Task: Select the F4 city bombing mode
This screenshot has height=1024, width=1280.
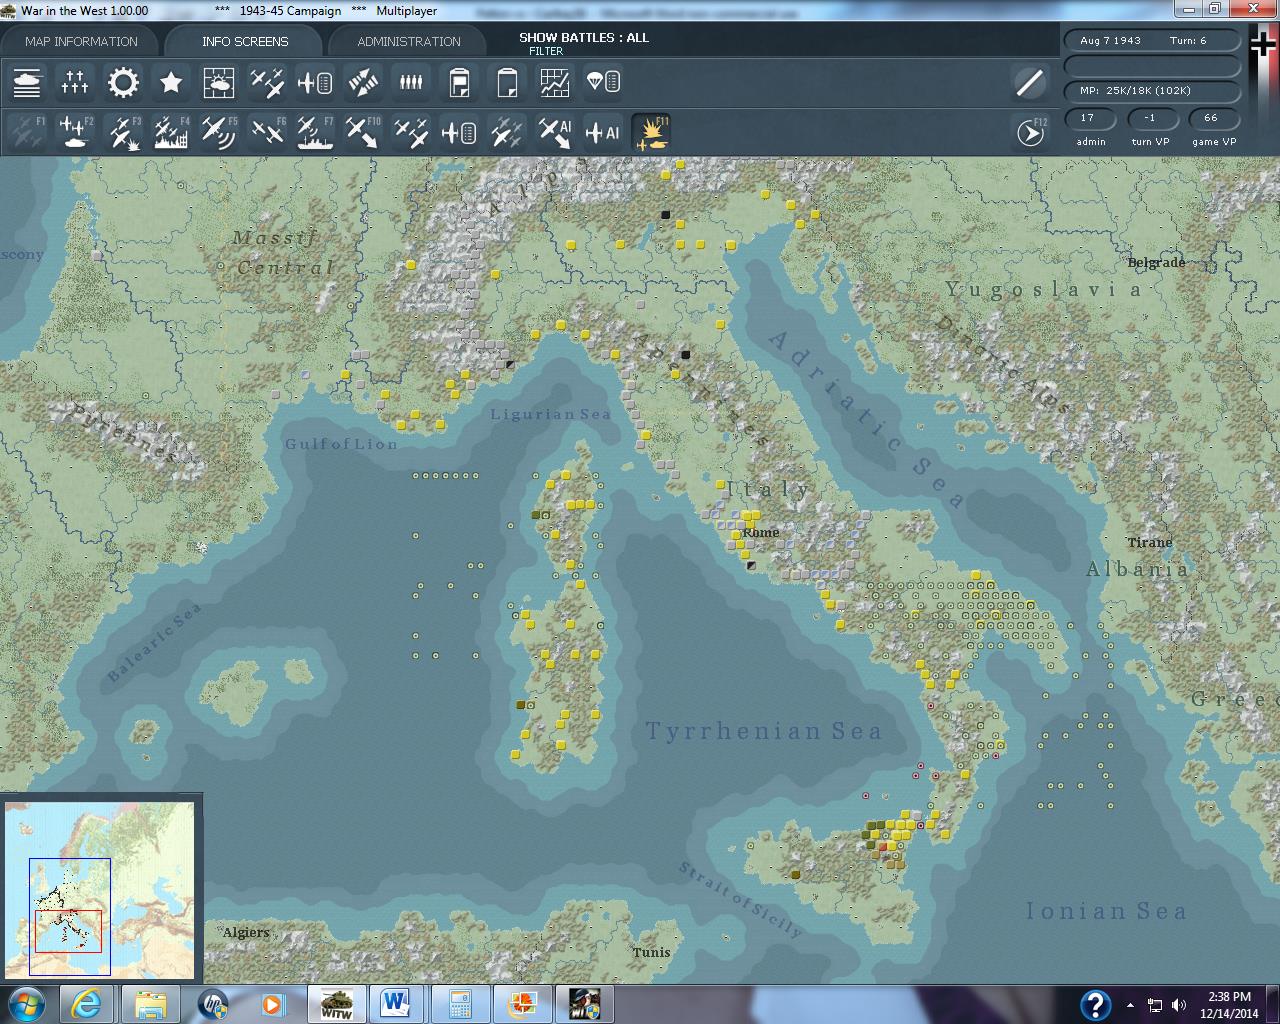Action: (171, 132)
